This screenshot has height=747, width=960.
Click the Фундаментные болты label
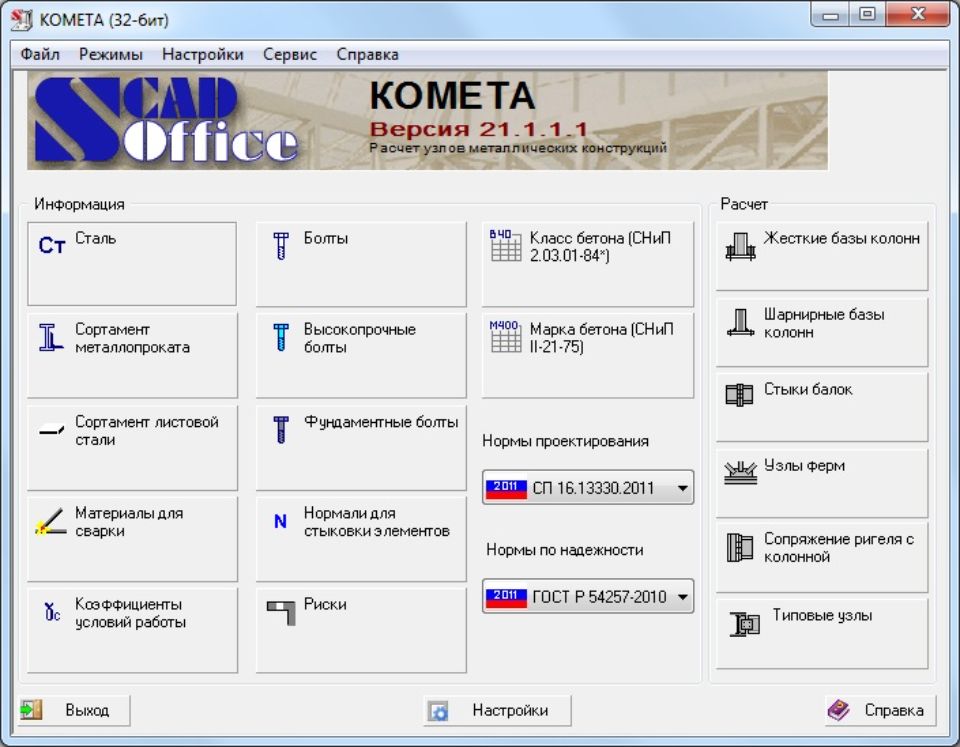381,422
